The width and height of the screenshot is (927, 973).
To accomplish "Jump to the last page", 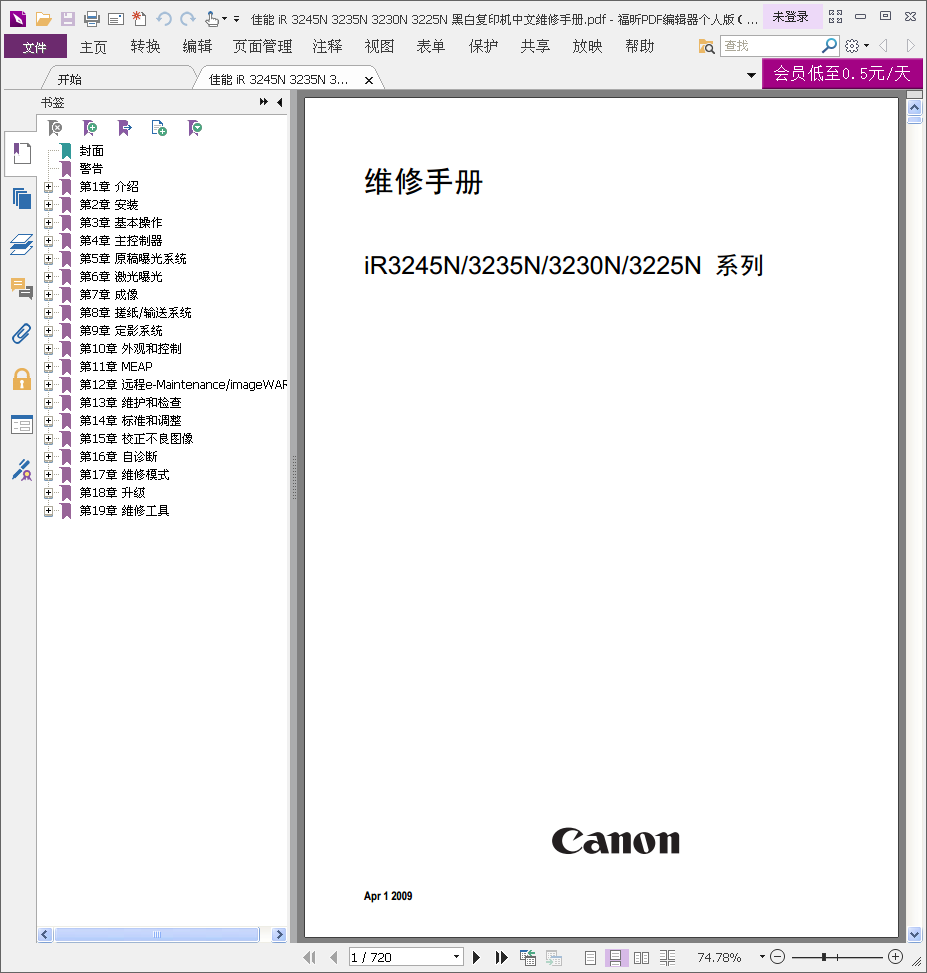I will (501, 957).
